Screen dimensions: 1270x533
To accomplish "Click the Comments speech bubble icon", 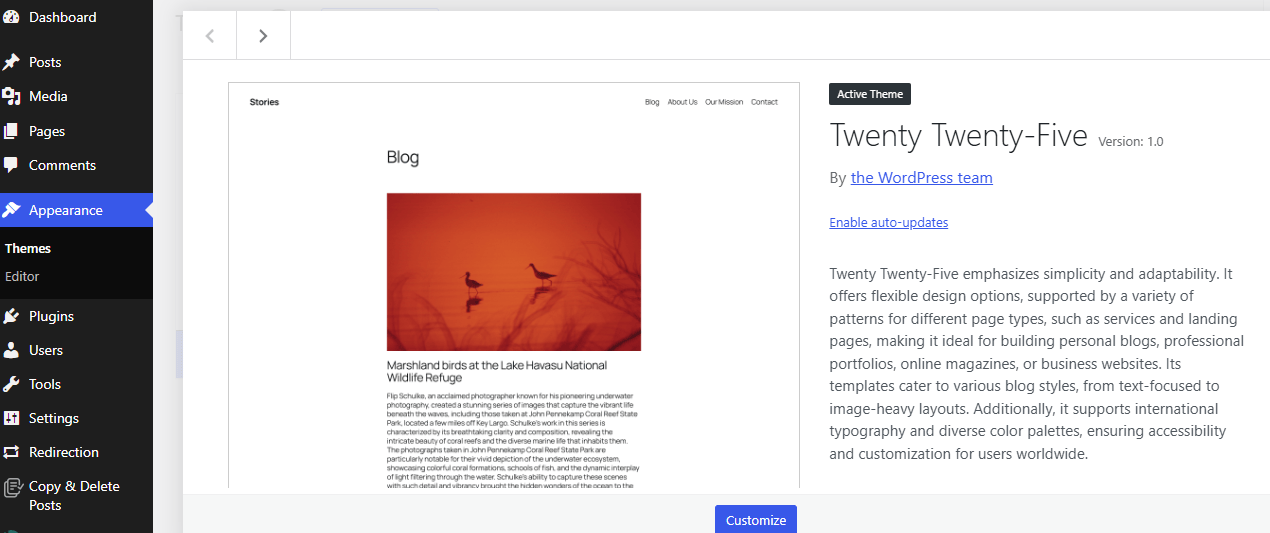I will point(11,165).
